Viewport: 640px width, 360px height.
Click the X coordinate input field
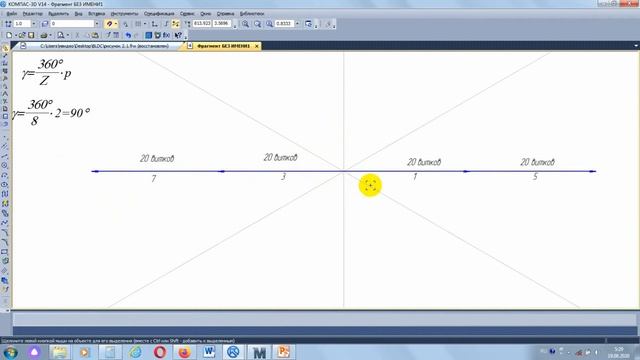[x=202, y=24]
